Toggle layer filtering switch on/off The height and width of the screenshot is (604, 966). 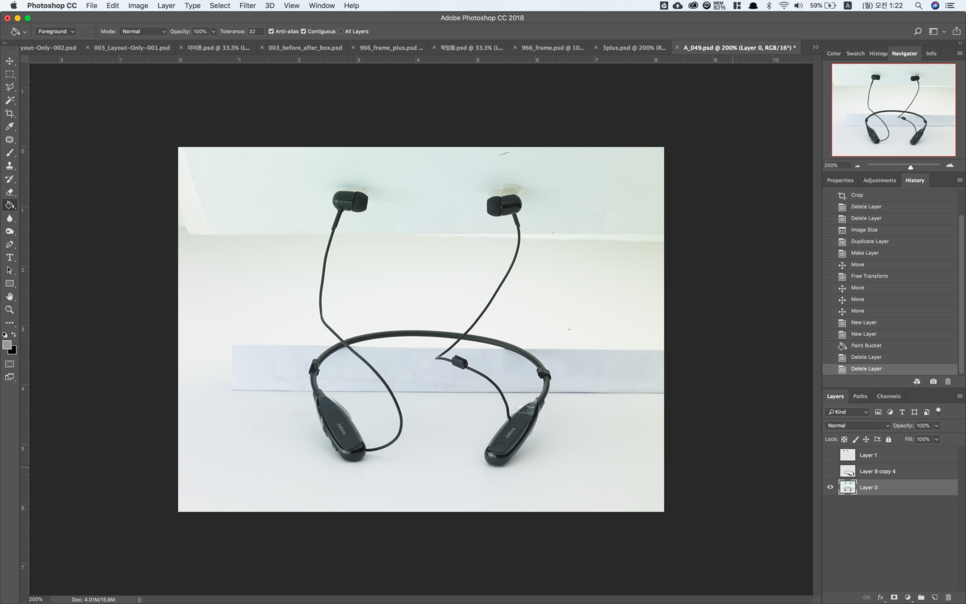(938, 410)
